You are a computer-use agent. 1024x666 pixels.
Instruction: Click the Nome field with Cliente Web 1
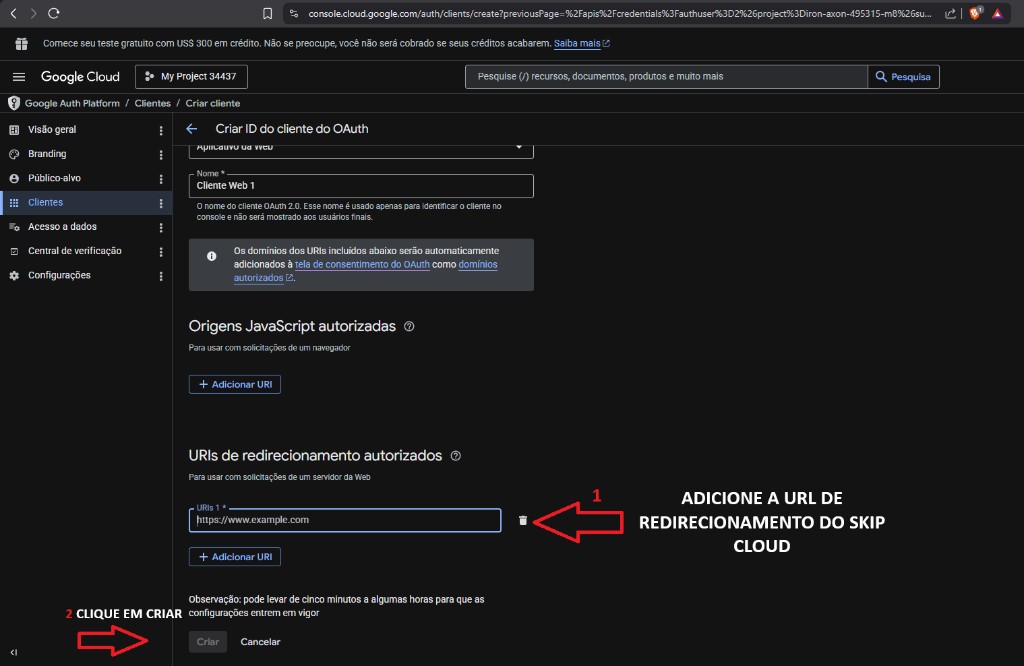(x=361, y=186)
